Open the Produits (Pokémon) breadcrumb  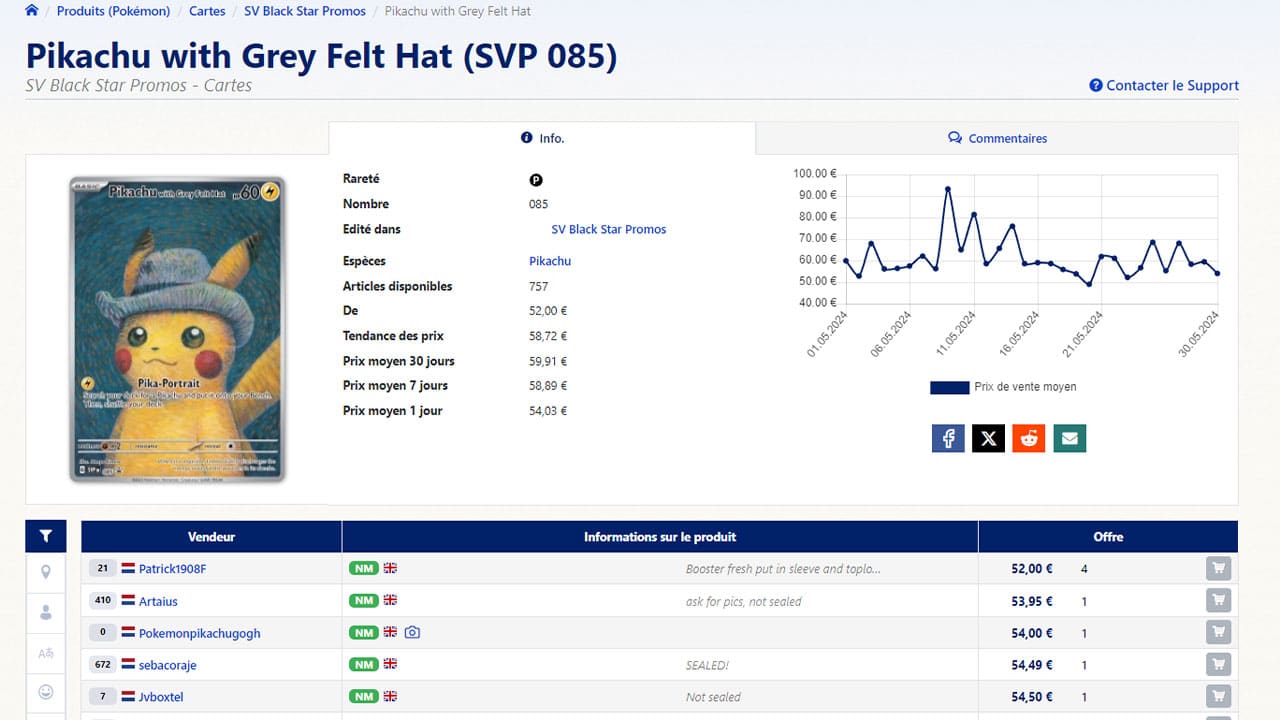click(x=113, y=11)
